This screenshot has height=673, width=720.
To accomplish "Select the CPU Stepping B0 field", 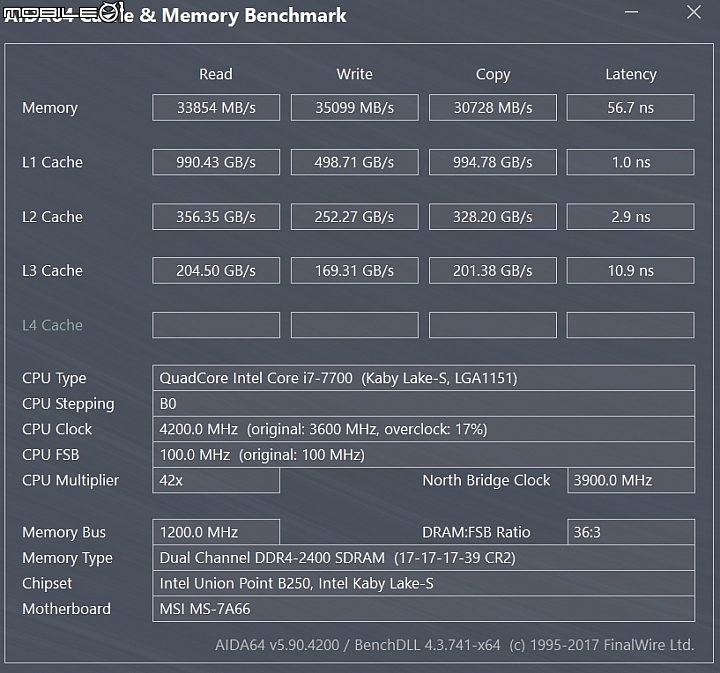I will pyautogui.click(x=423, y=404).
